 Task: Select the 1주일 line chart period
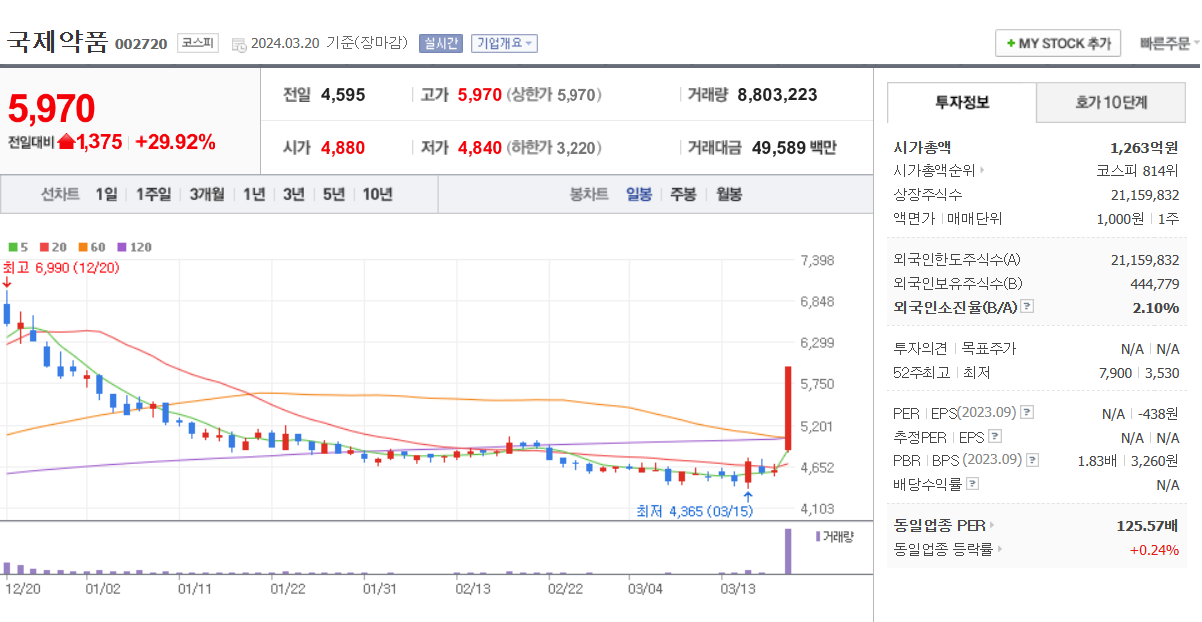click(x=153, y=194)
